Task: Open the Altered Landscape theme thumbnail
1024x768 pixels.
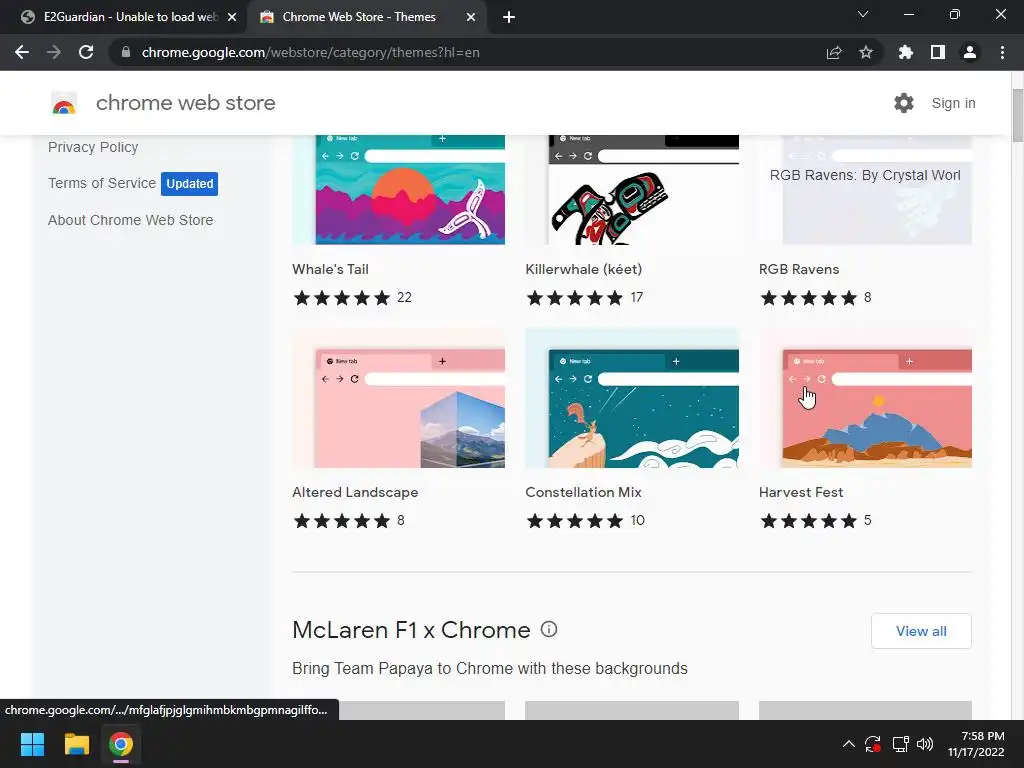Action: coord(398,398)
